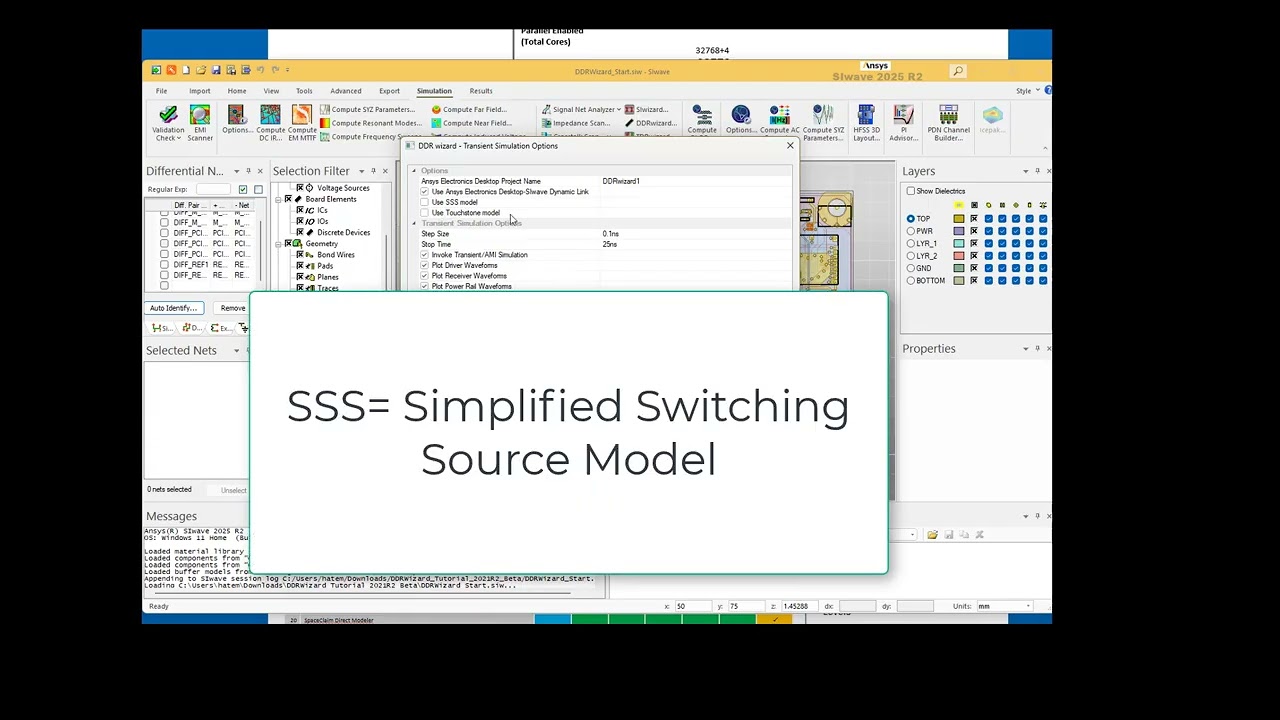Image resolution: width=1280 pixels, height=720 pixels.
Task: Launch the EMI Scanner
Action: 200,122
